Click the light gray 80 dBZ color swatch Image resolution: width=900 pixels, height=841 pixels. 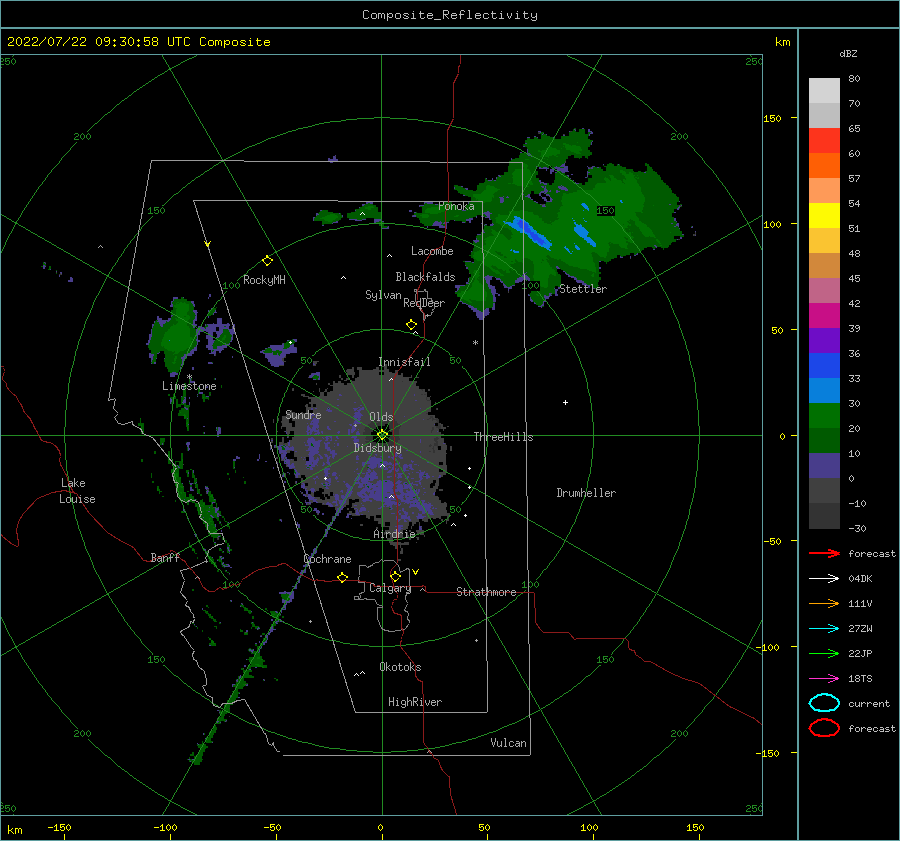[824, 90]
